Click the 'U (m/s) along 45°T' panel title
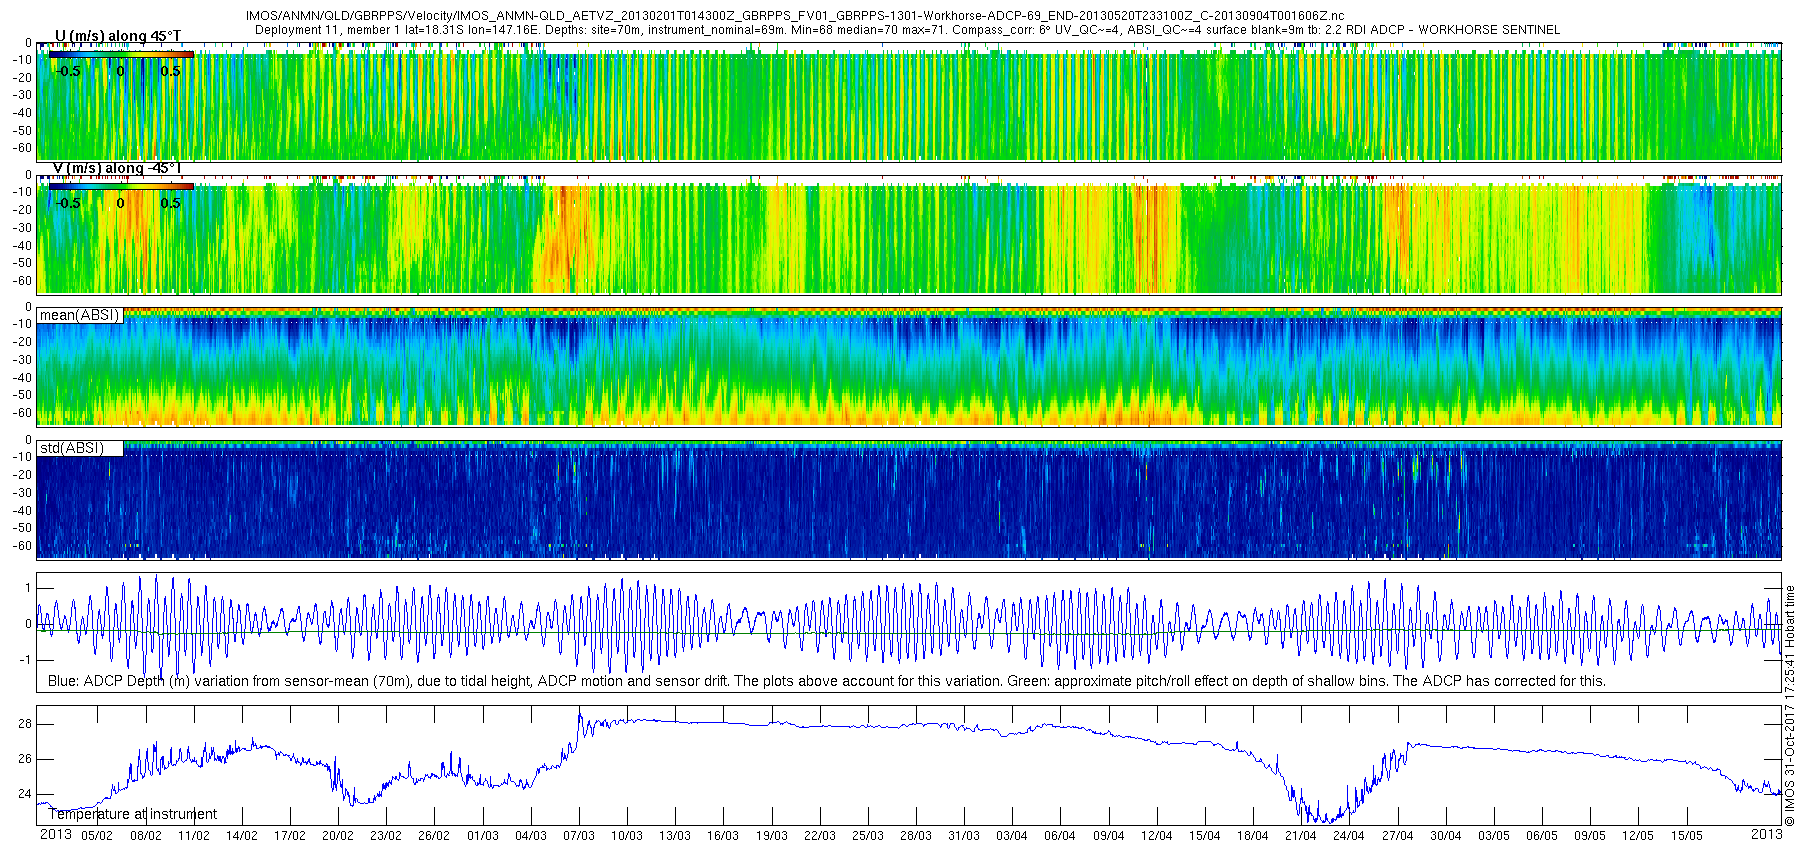 click(x=118, y=37)
